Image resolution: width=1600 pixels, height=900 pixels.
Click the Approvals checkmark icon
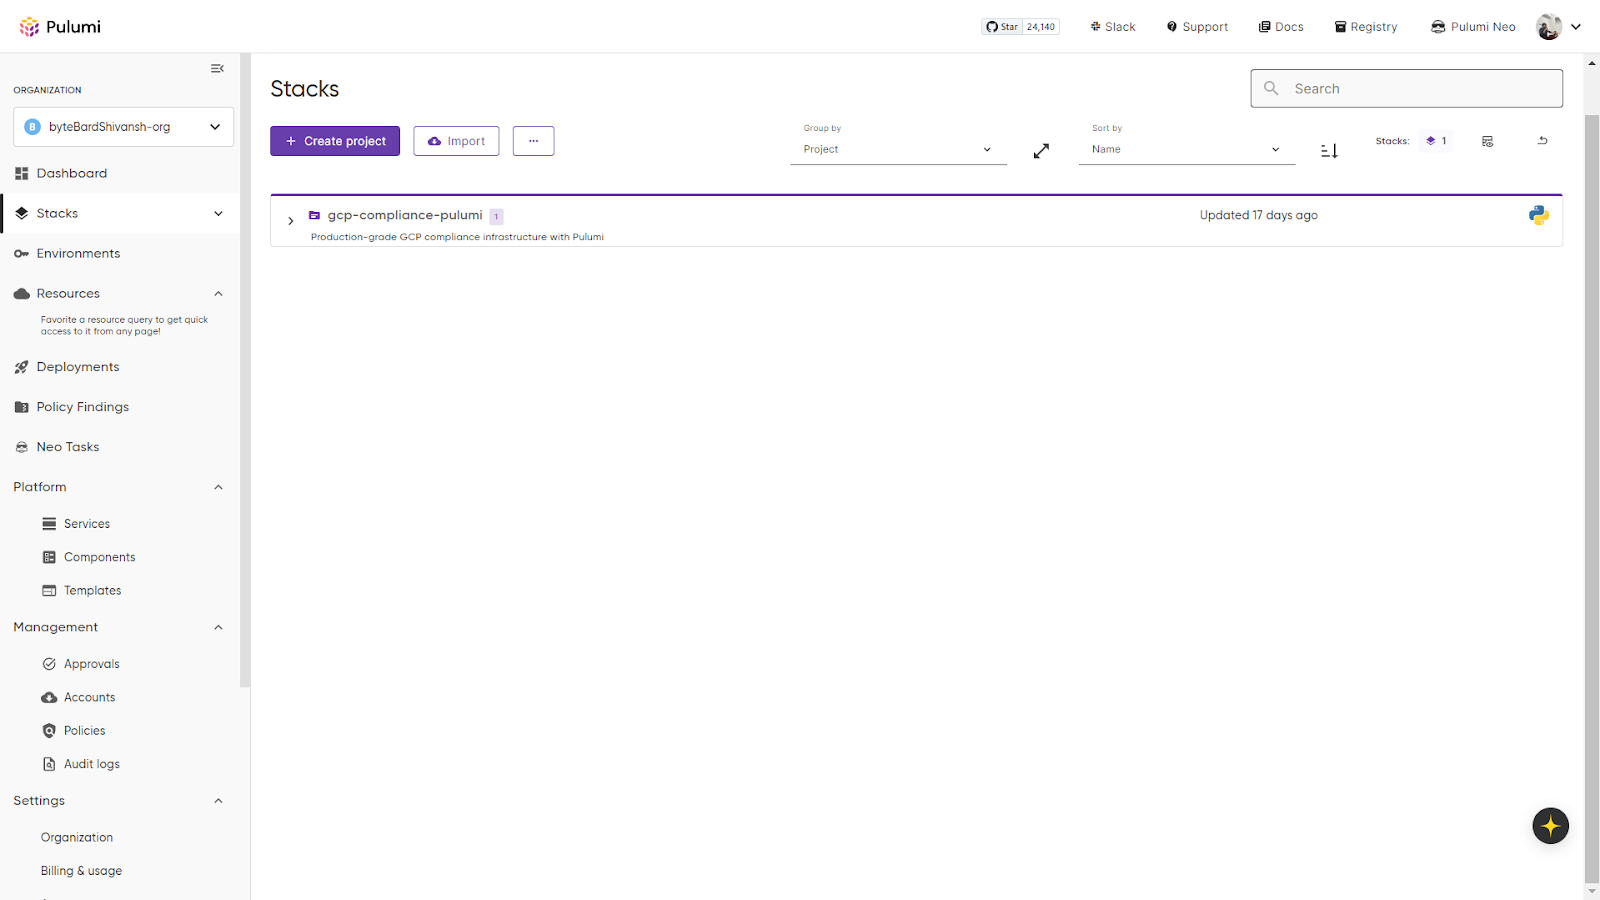point(49,664)
